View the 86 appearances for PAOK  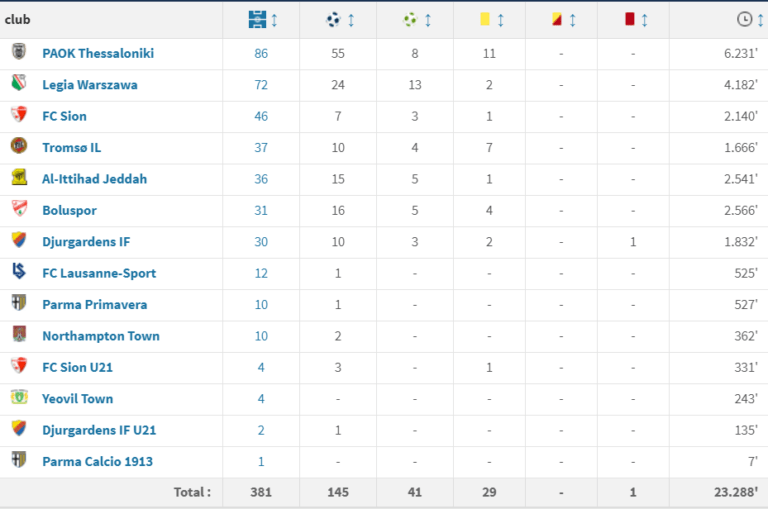pos(261,54)
